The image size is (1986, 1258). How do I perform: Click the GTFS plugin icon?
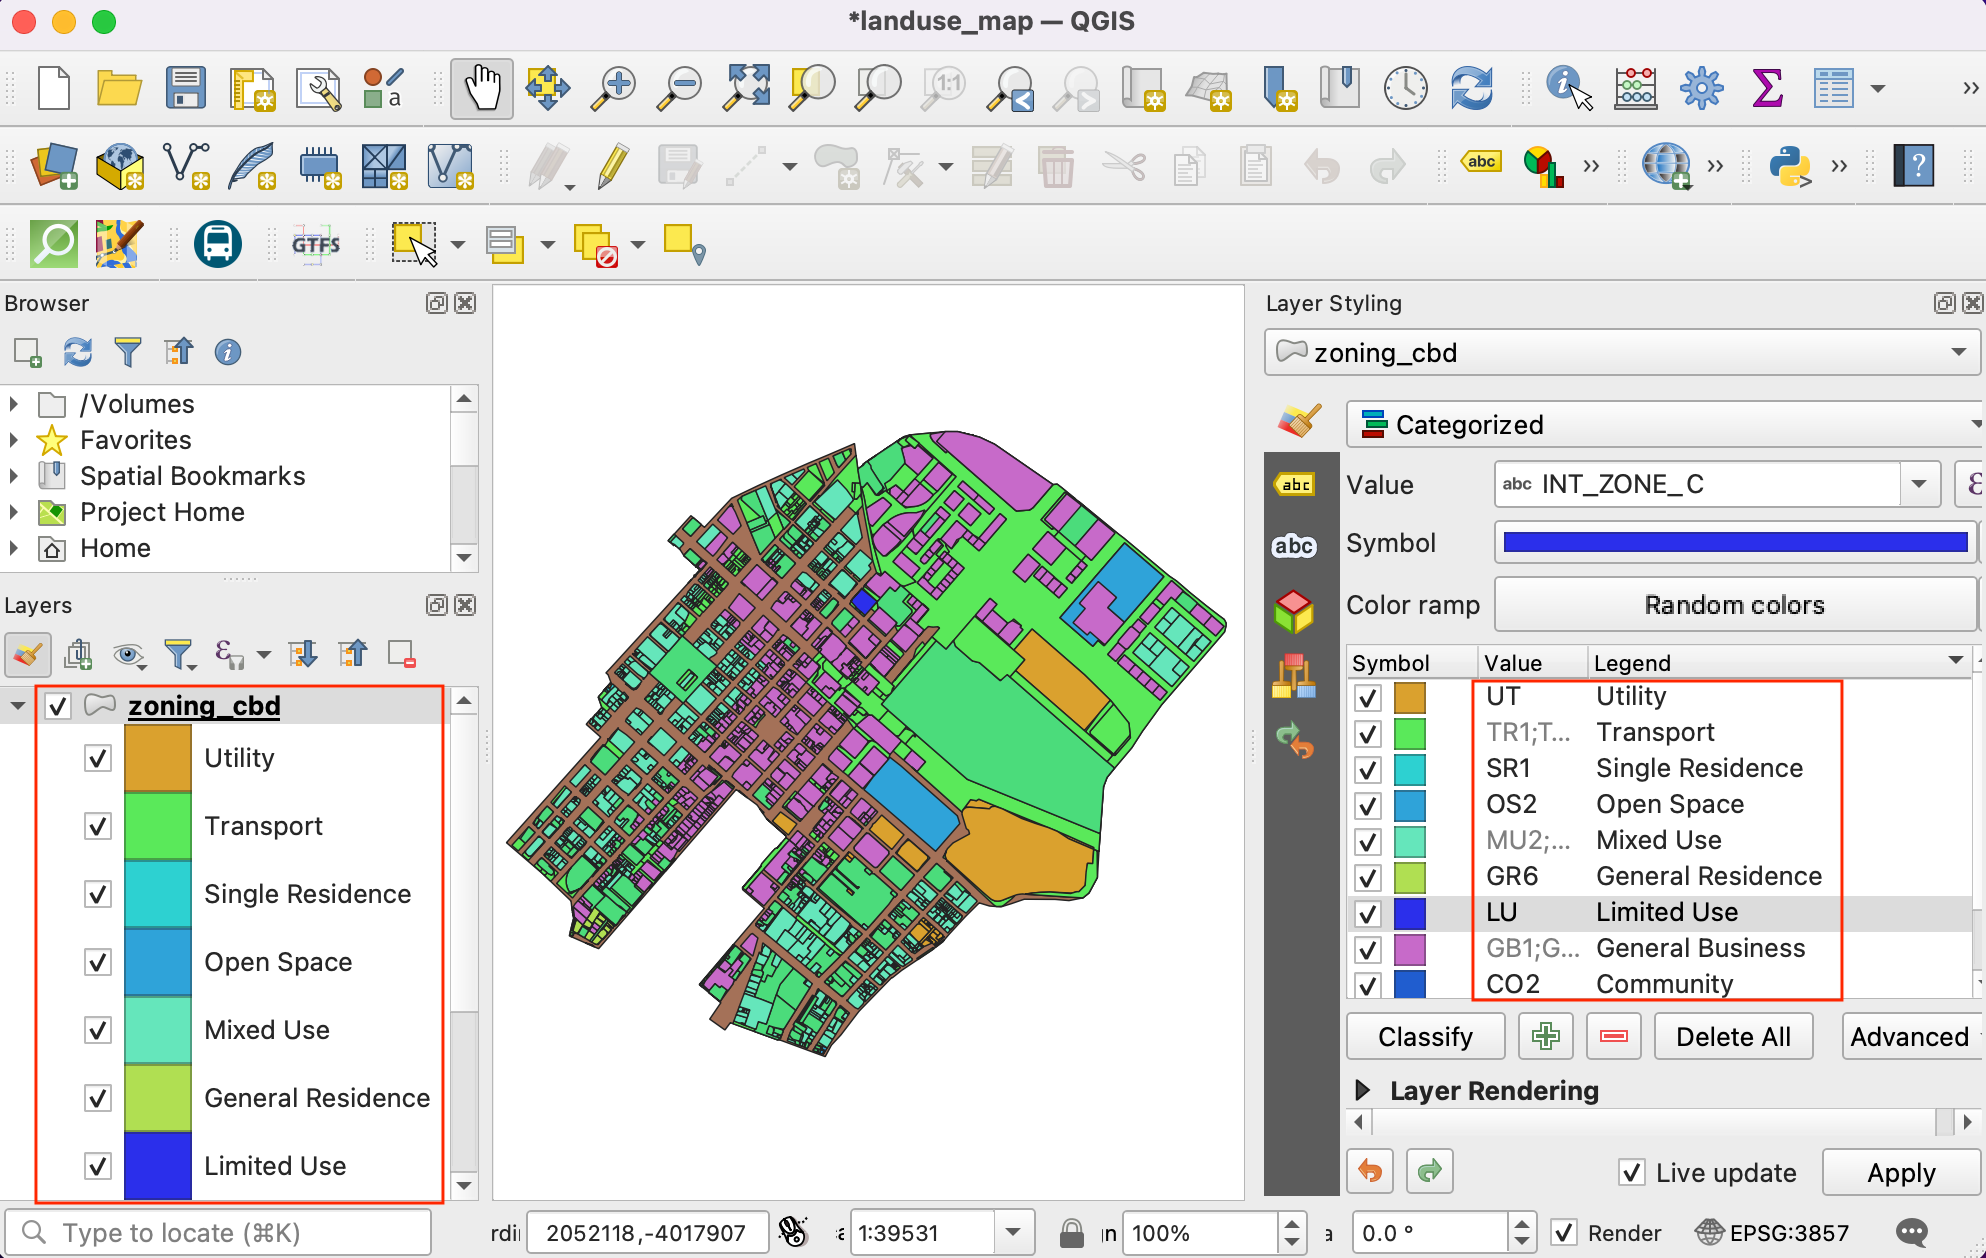tap(316, 244)
